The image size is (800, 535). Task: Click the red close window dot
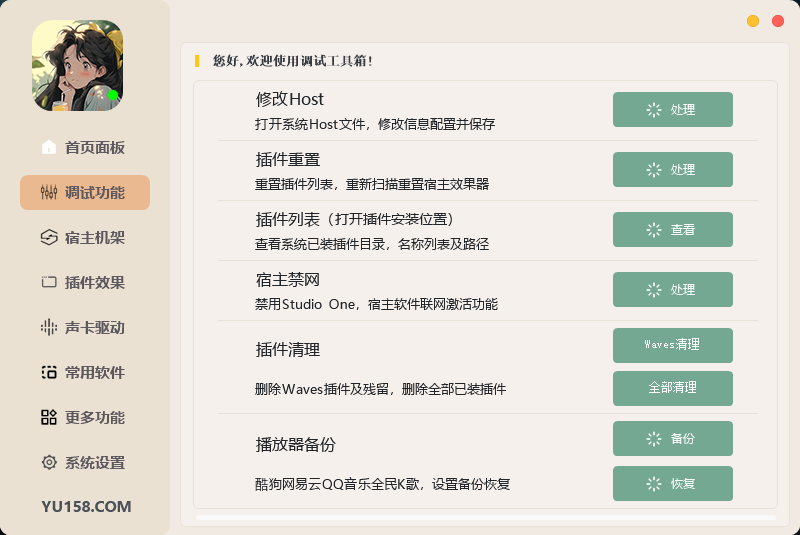(778, 21)
